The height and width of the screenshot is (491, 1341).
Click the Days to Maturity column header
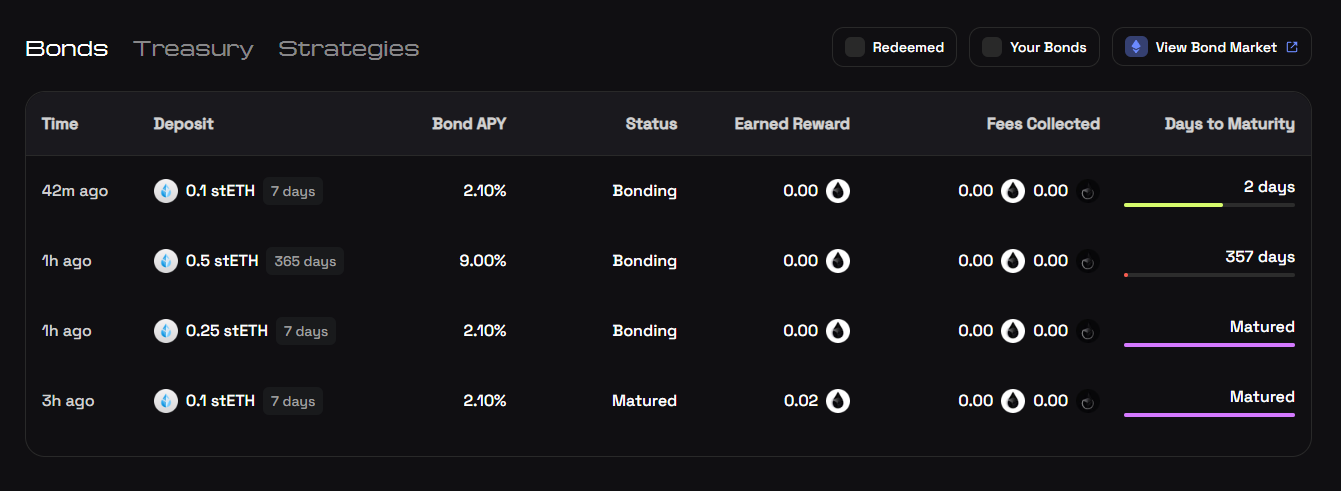(1230, 124)
